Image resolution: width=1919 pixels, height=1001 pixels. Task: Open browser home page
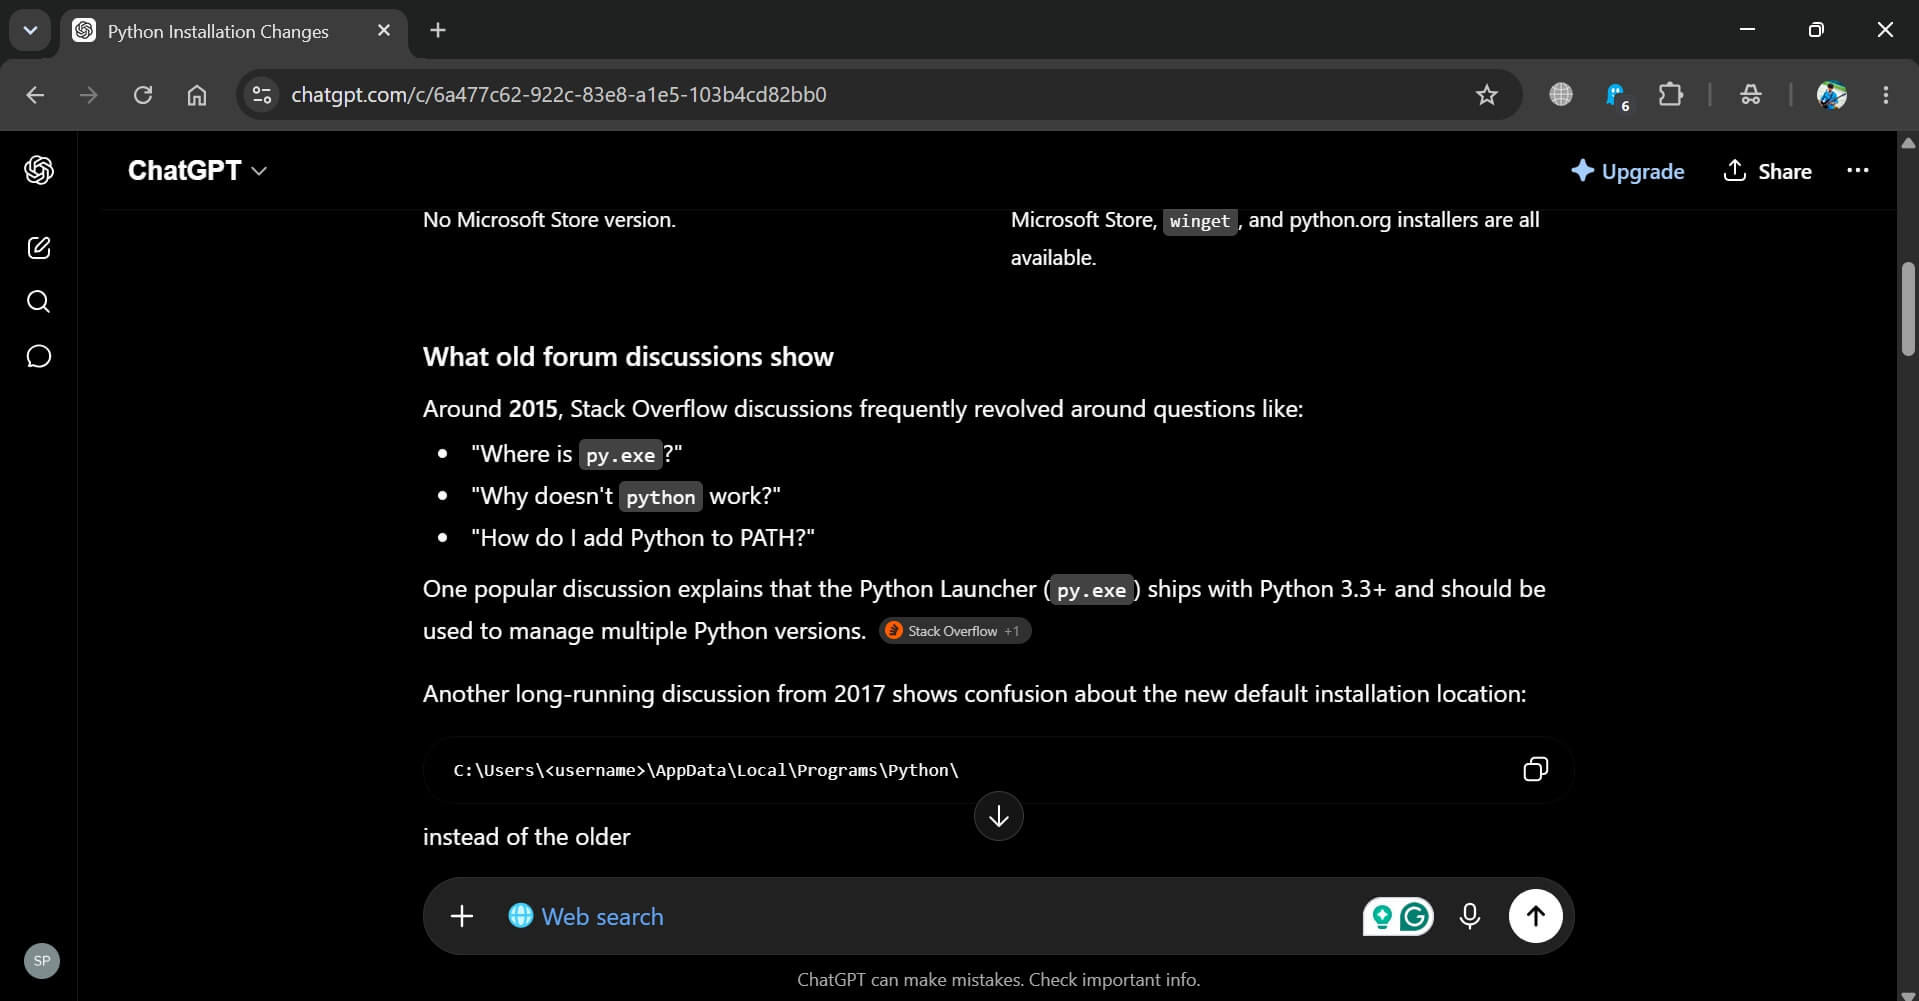(x=197, y=95)
